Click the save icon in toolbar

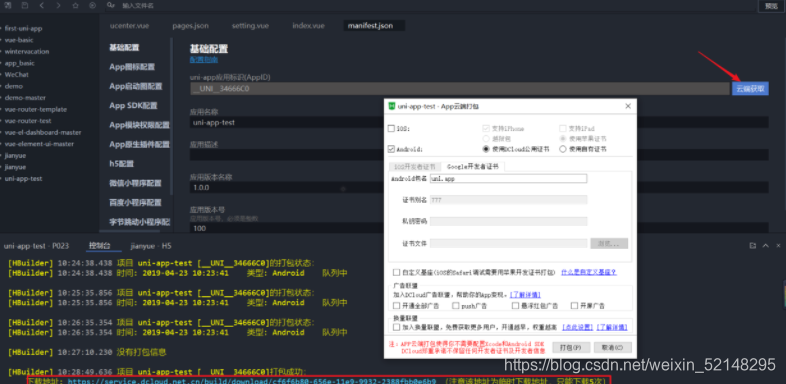click(x=25, y=5)
